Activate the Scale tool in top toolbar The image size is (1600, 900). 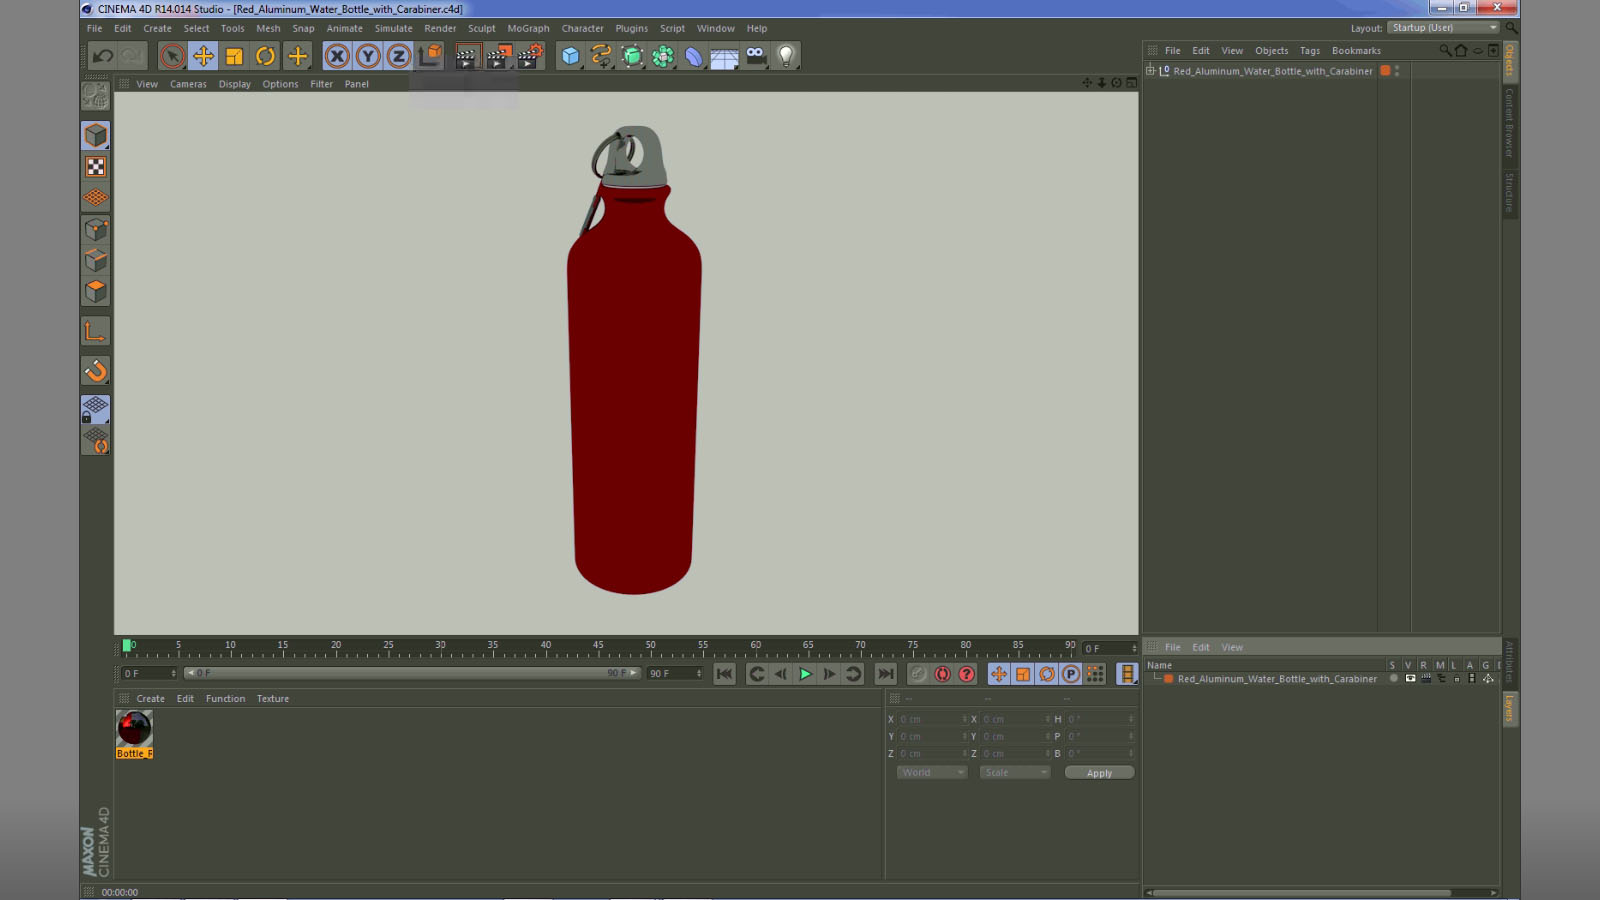pyautogui.click(x=234, y=56)
